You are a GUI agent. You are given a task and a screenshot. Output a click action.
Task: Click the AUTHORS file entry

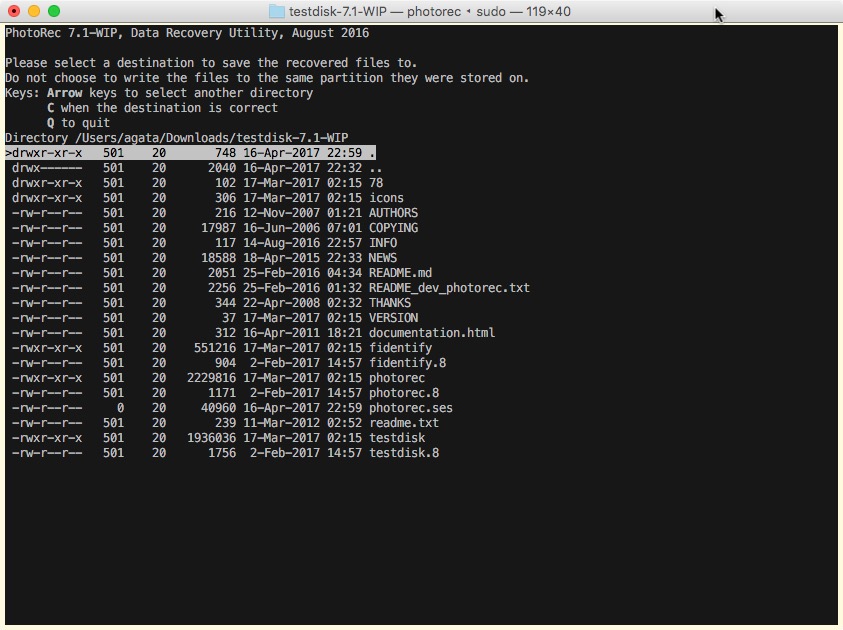point(393,213)
